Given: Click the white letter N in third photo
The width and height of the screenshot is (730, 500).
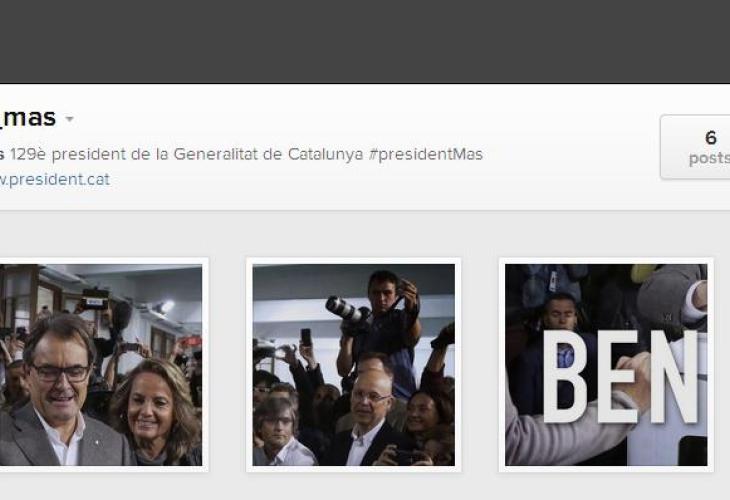Looking at the screenshot, I should (x=674, y=377).
